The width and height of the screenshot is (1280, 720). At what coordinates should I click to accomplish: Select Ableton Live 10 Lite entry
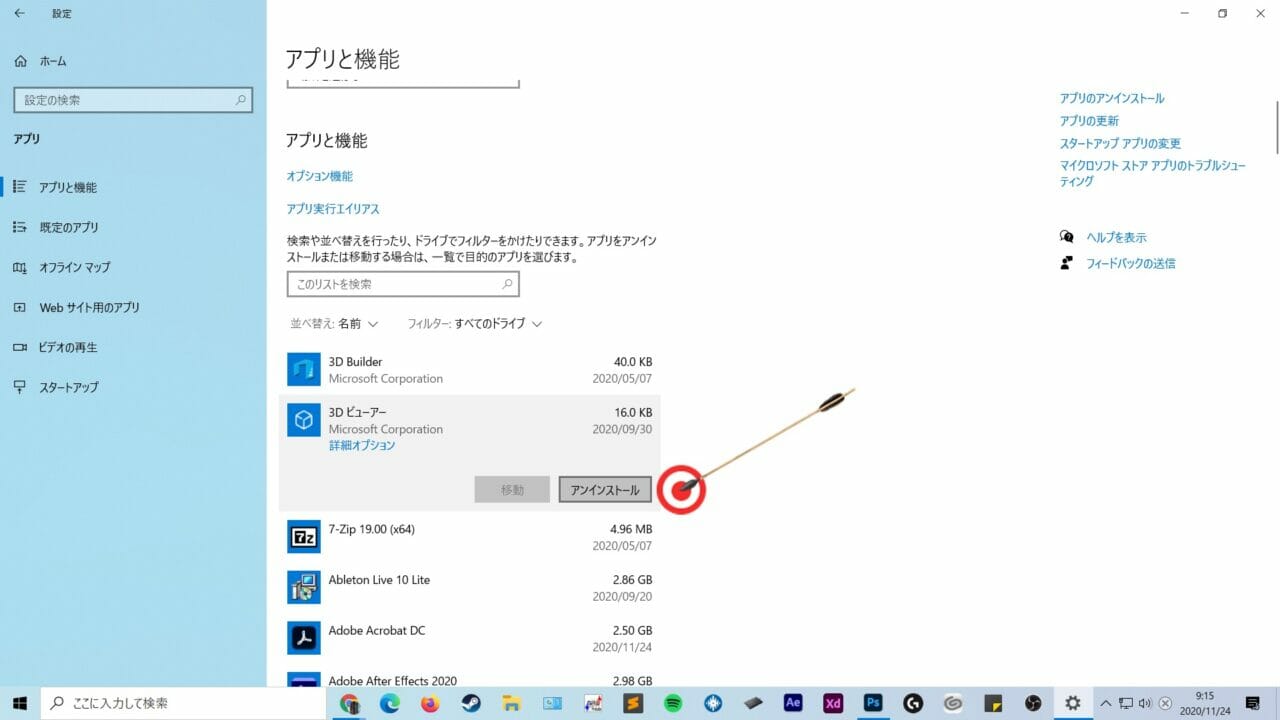point(470,587)
